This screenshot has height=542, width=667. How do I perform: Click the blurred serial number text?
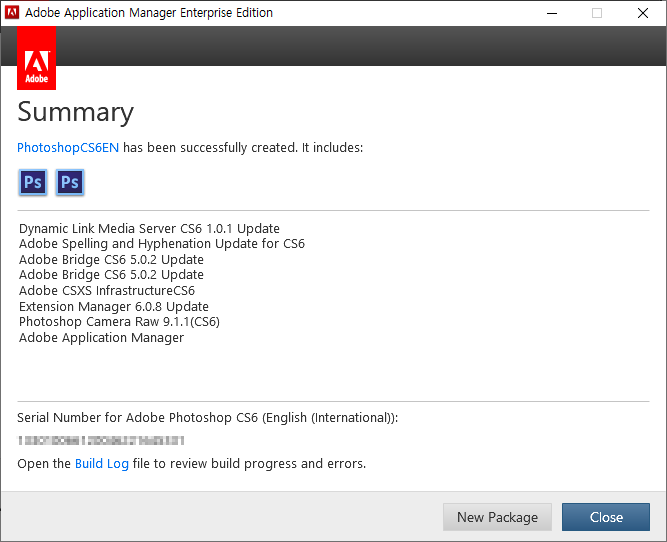pos(101,440)
